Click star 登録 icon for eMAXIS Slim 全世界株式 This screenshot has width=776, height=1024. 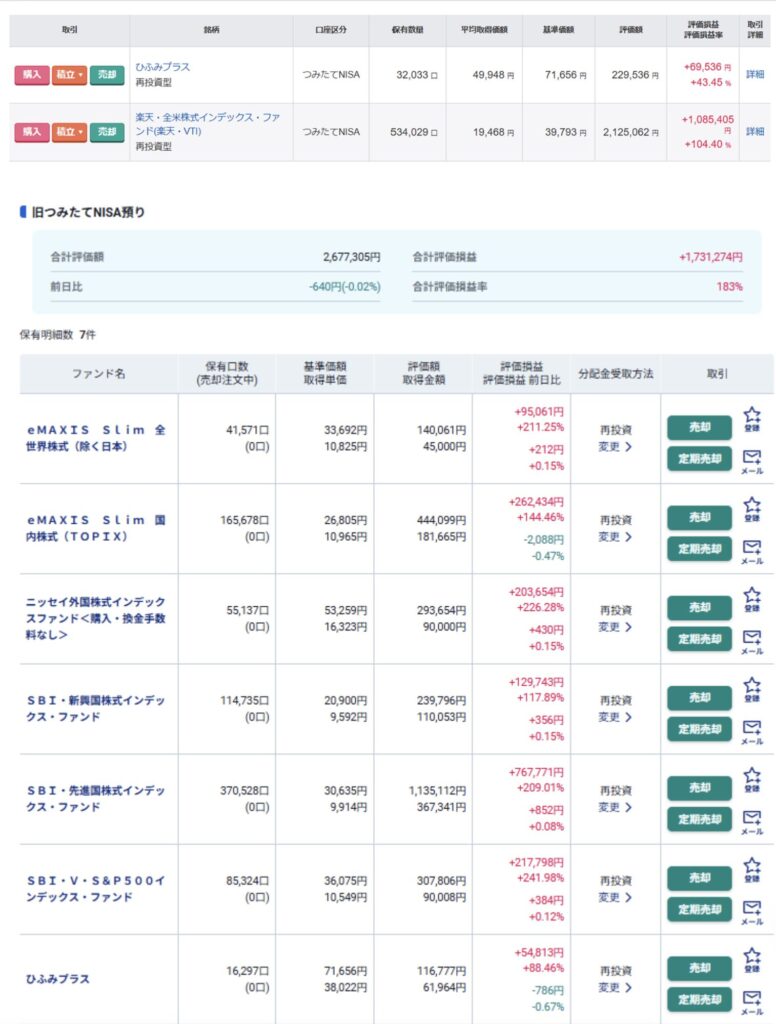[x=752, y=418]
